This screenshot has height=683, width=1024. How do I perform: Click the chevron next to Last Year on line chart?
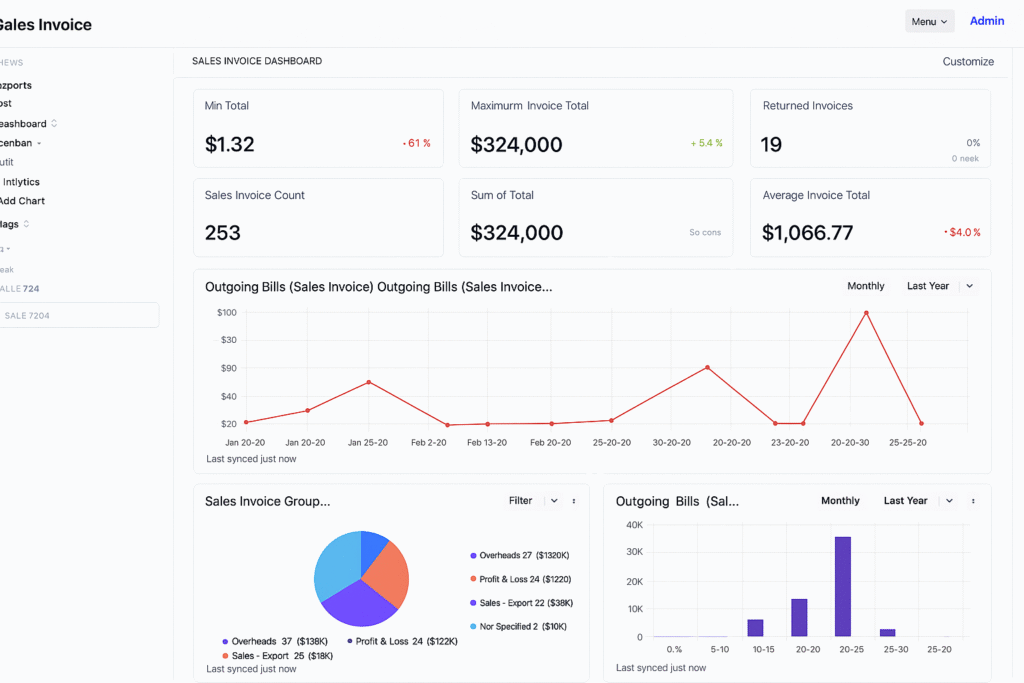(968, 286)
